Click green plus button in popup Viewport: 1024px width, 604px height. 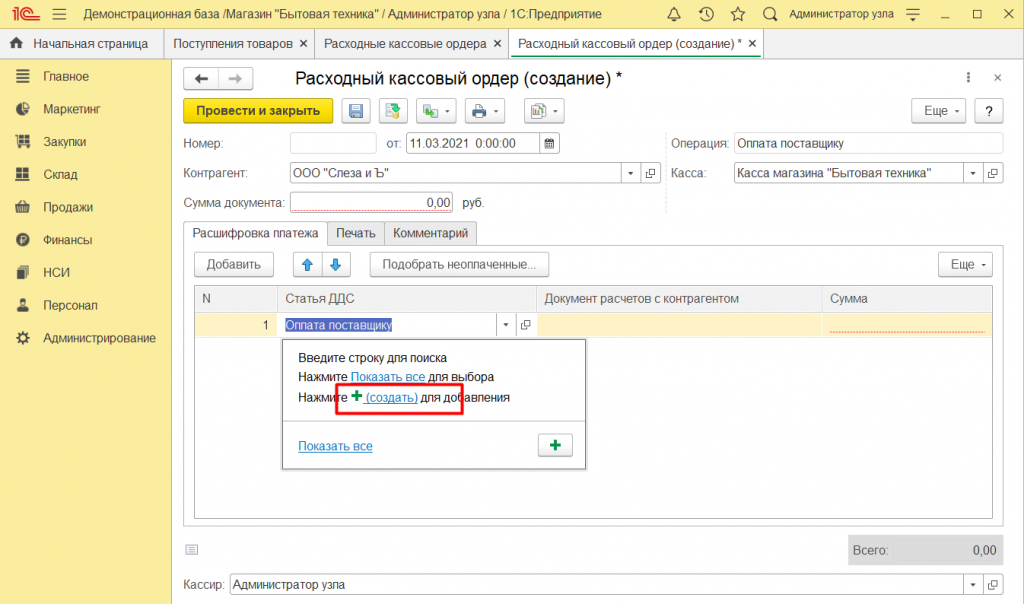[x=555, y=445]
